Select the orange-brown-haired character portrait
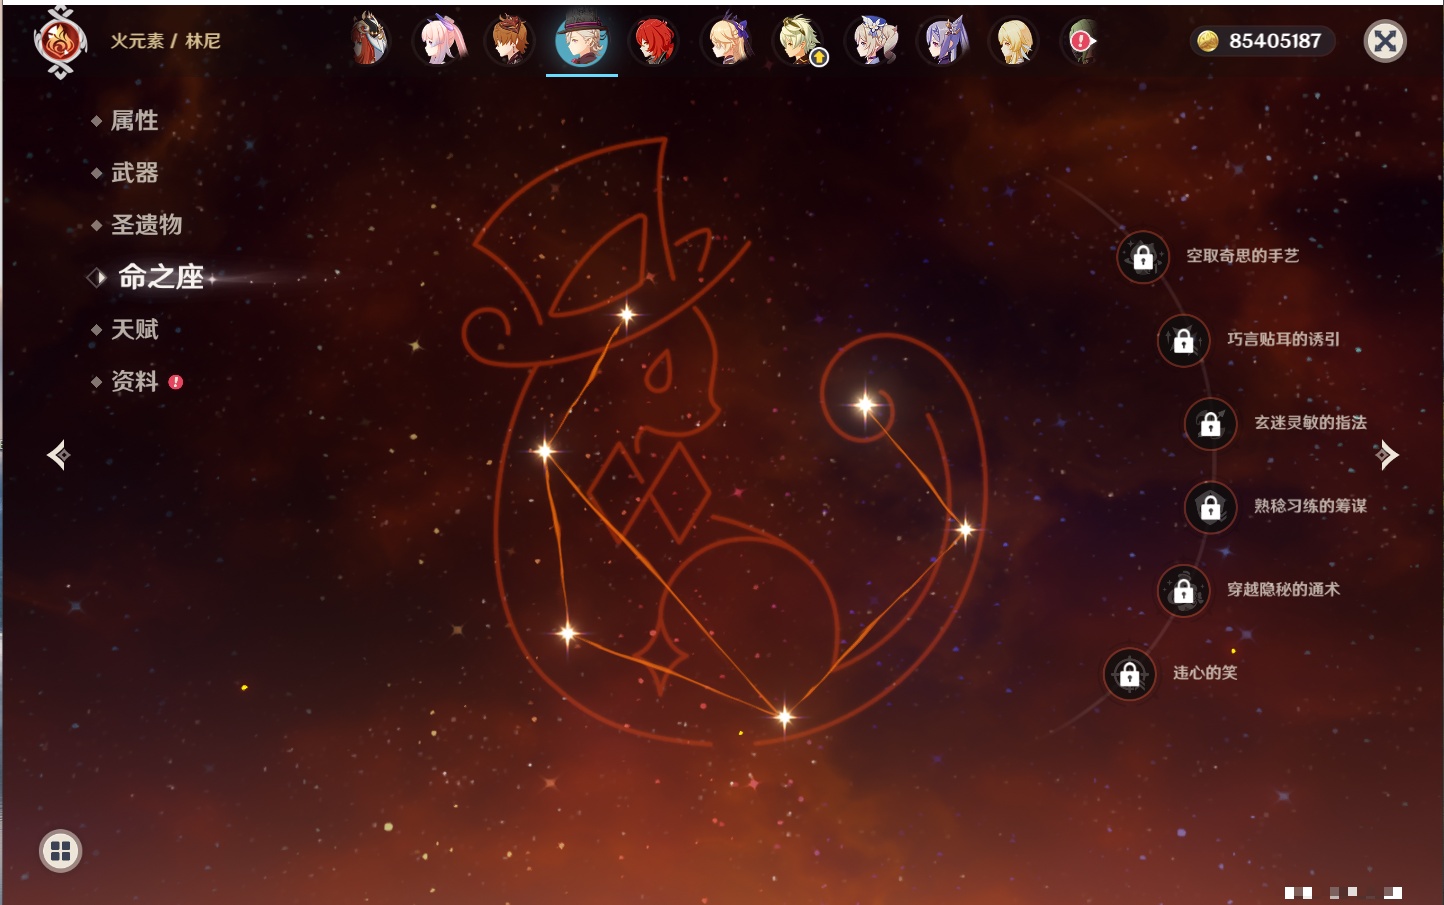The width and height of the screenshot is (1444, 905). point(510,40)
